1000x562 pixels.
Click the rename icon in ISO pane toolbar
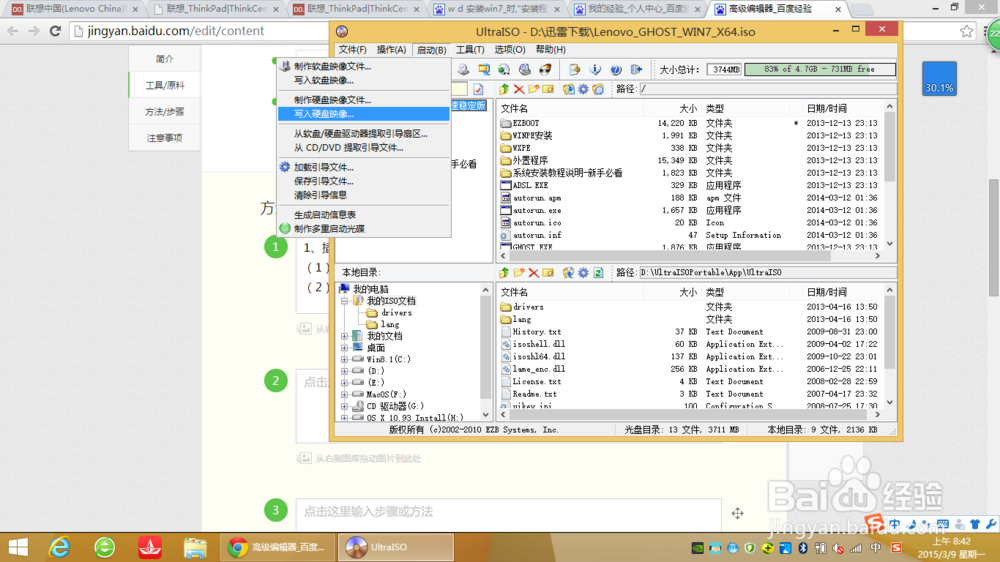click(x=548, y=89)
